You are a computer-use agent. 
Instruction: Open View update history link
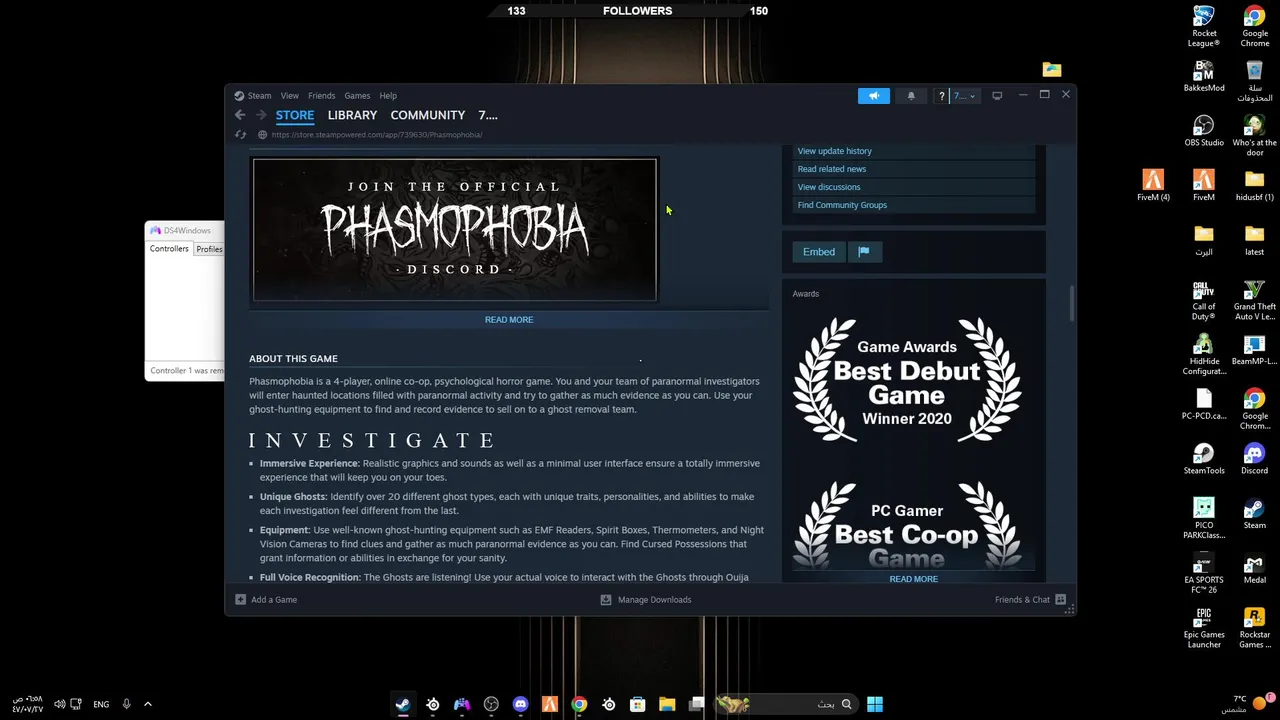pyautogui.click(x=835, y=151)
